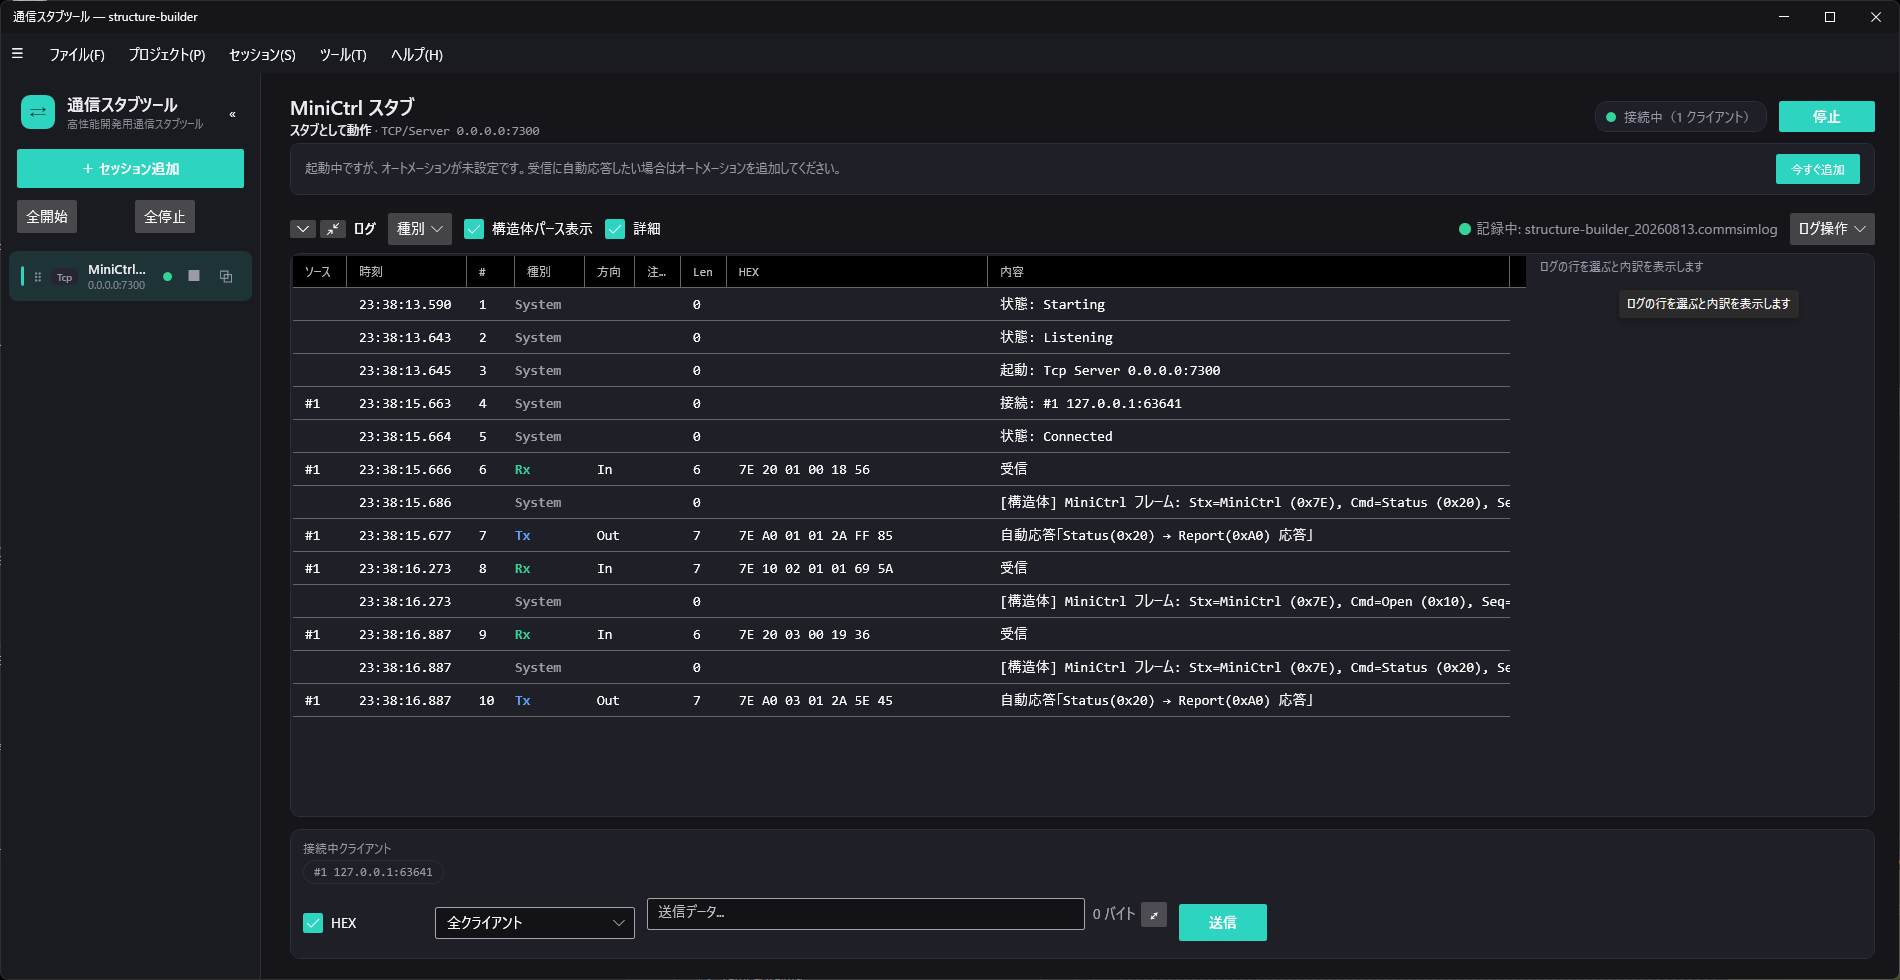The width and height of the screenshot is (1900, 980).
Task: Click the セッション追加 button
Action: click(x=130, y=168)
